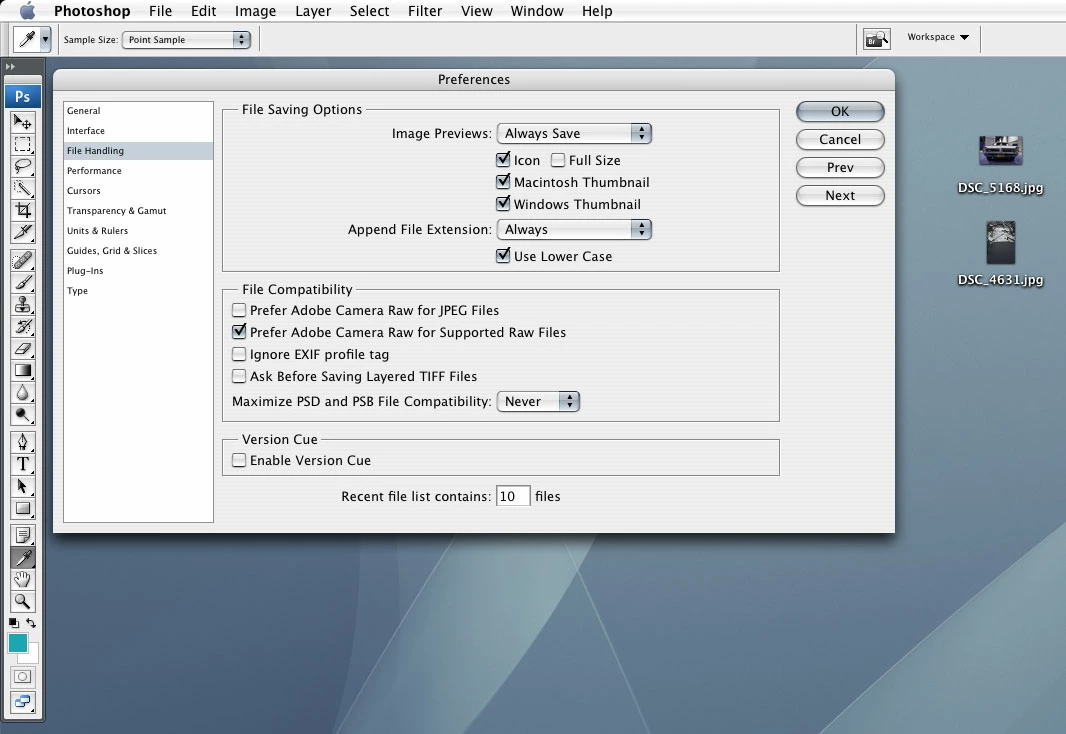The width and height of the screenshot is (1066, 734).
Task: Select the Brush tool
Action: tap(22, 282)
